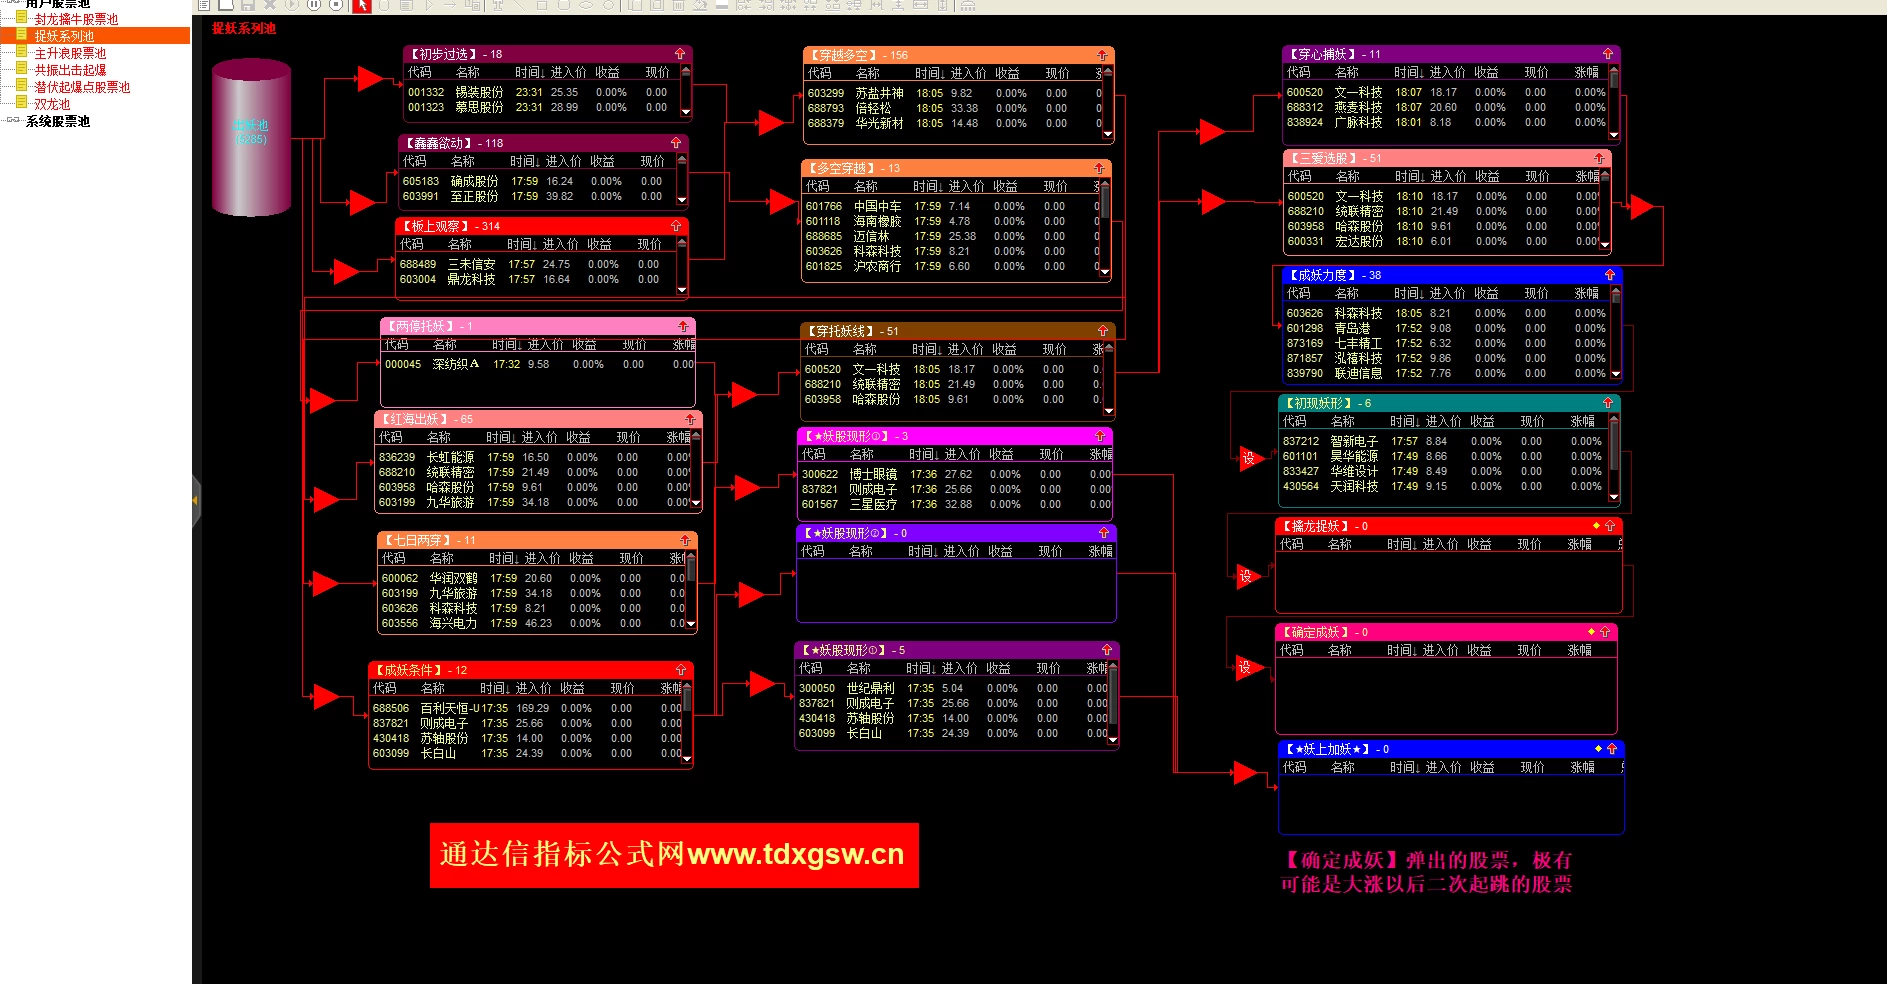The width and height of the screenshot is (1887, 984).
Task: Click the pause button in toolbar
Action: (x=314, y=4)
